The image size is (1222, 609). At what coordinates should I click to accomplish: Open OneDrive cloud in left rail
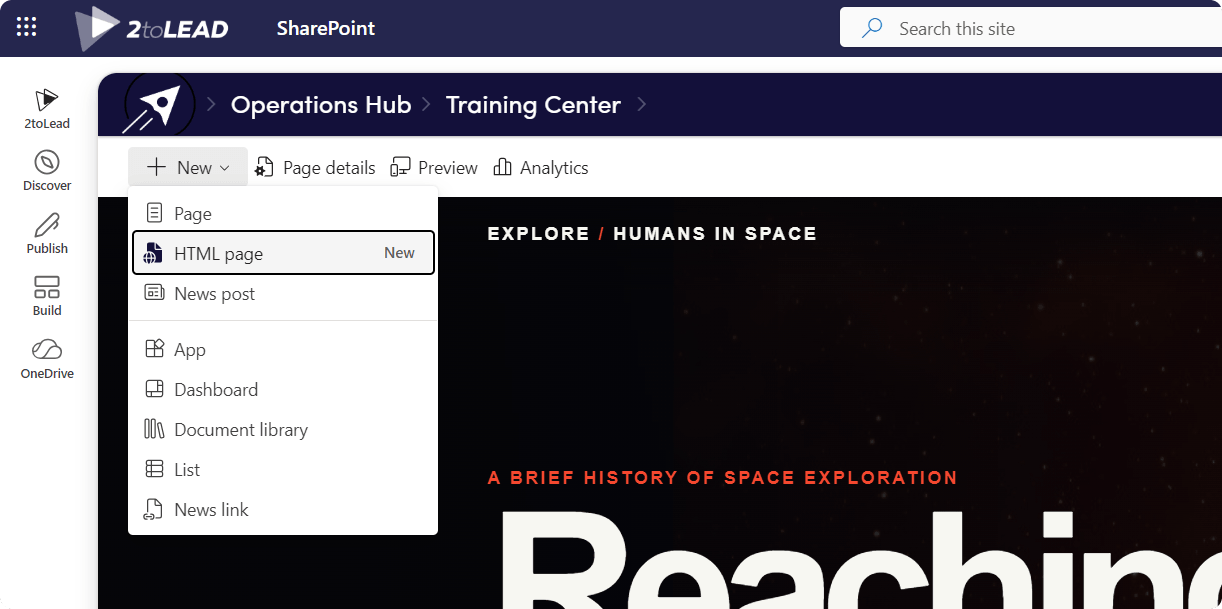point(47,359)
